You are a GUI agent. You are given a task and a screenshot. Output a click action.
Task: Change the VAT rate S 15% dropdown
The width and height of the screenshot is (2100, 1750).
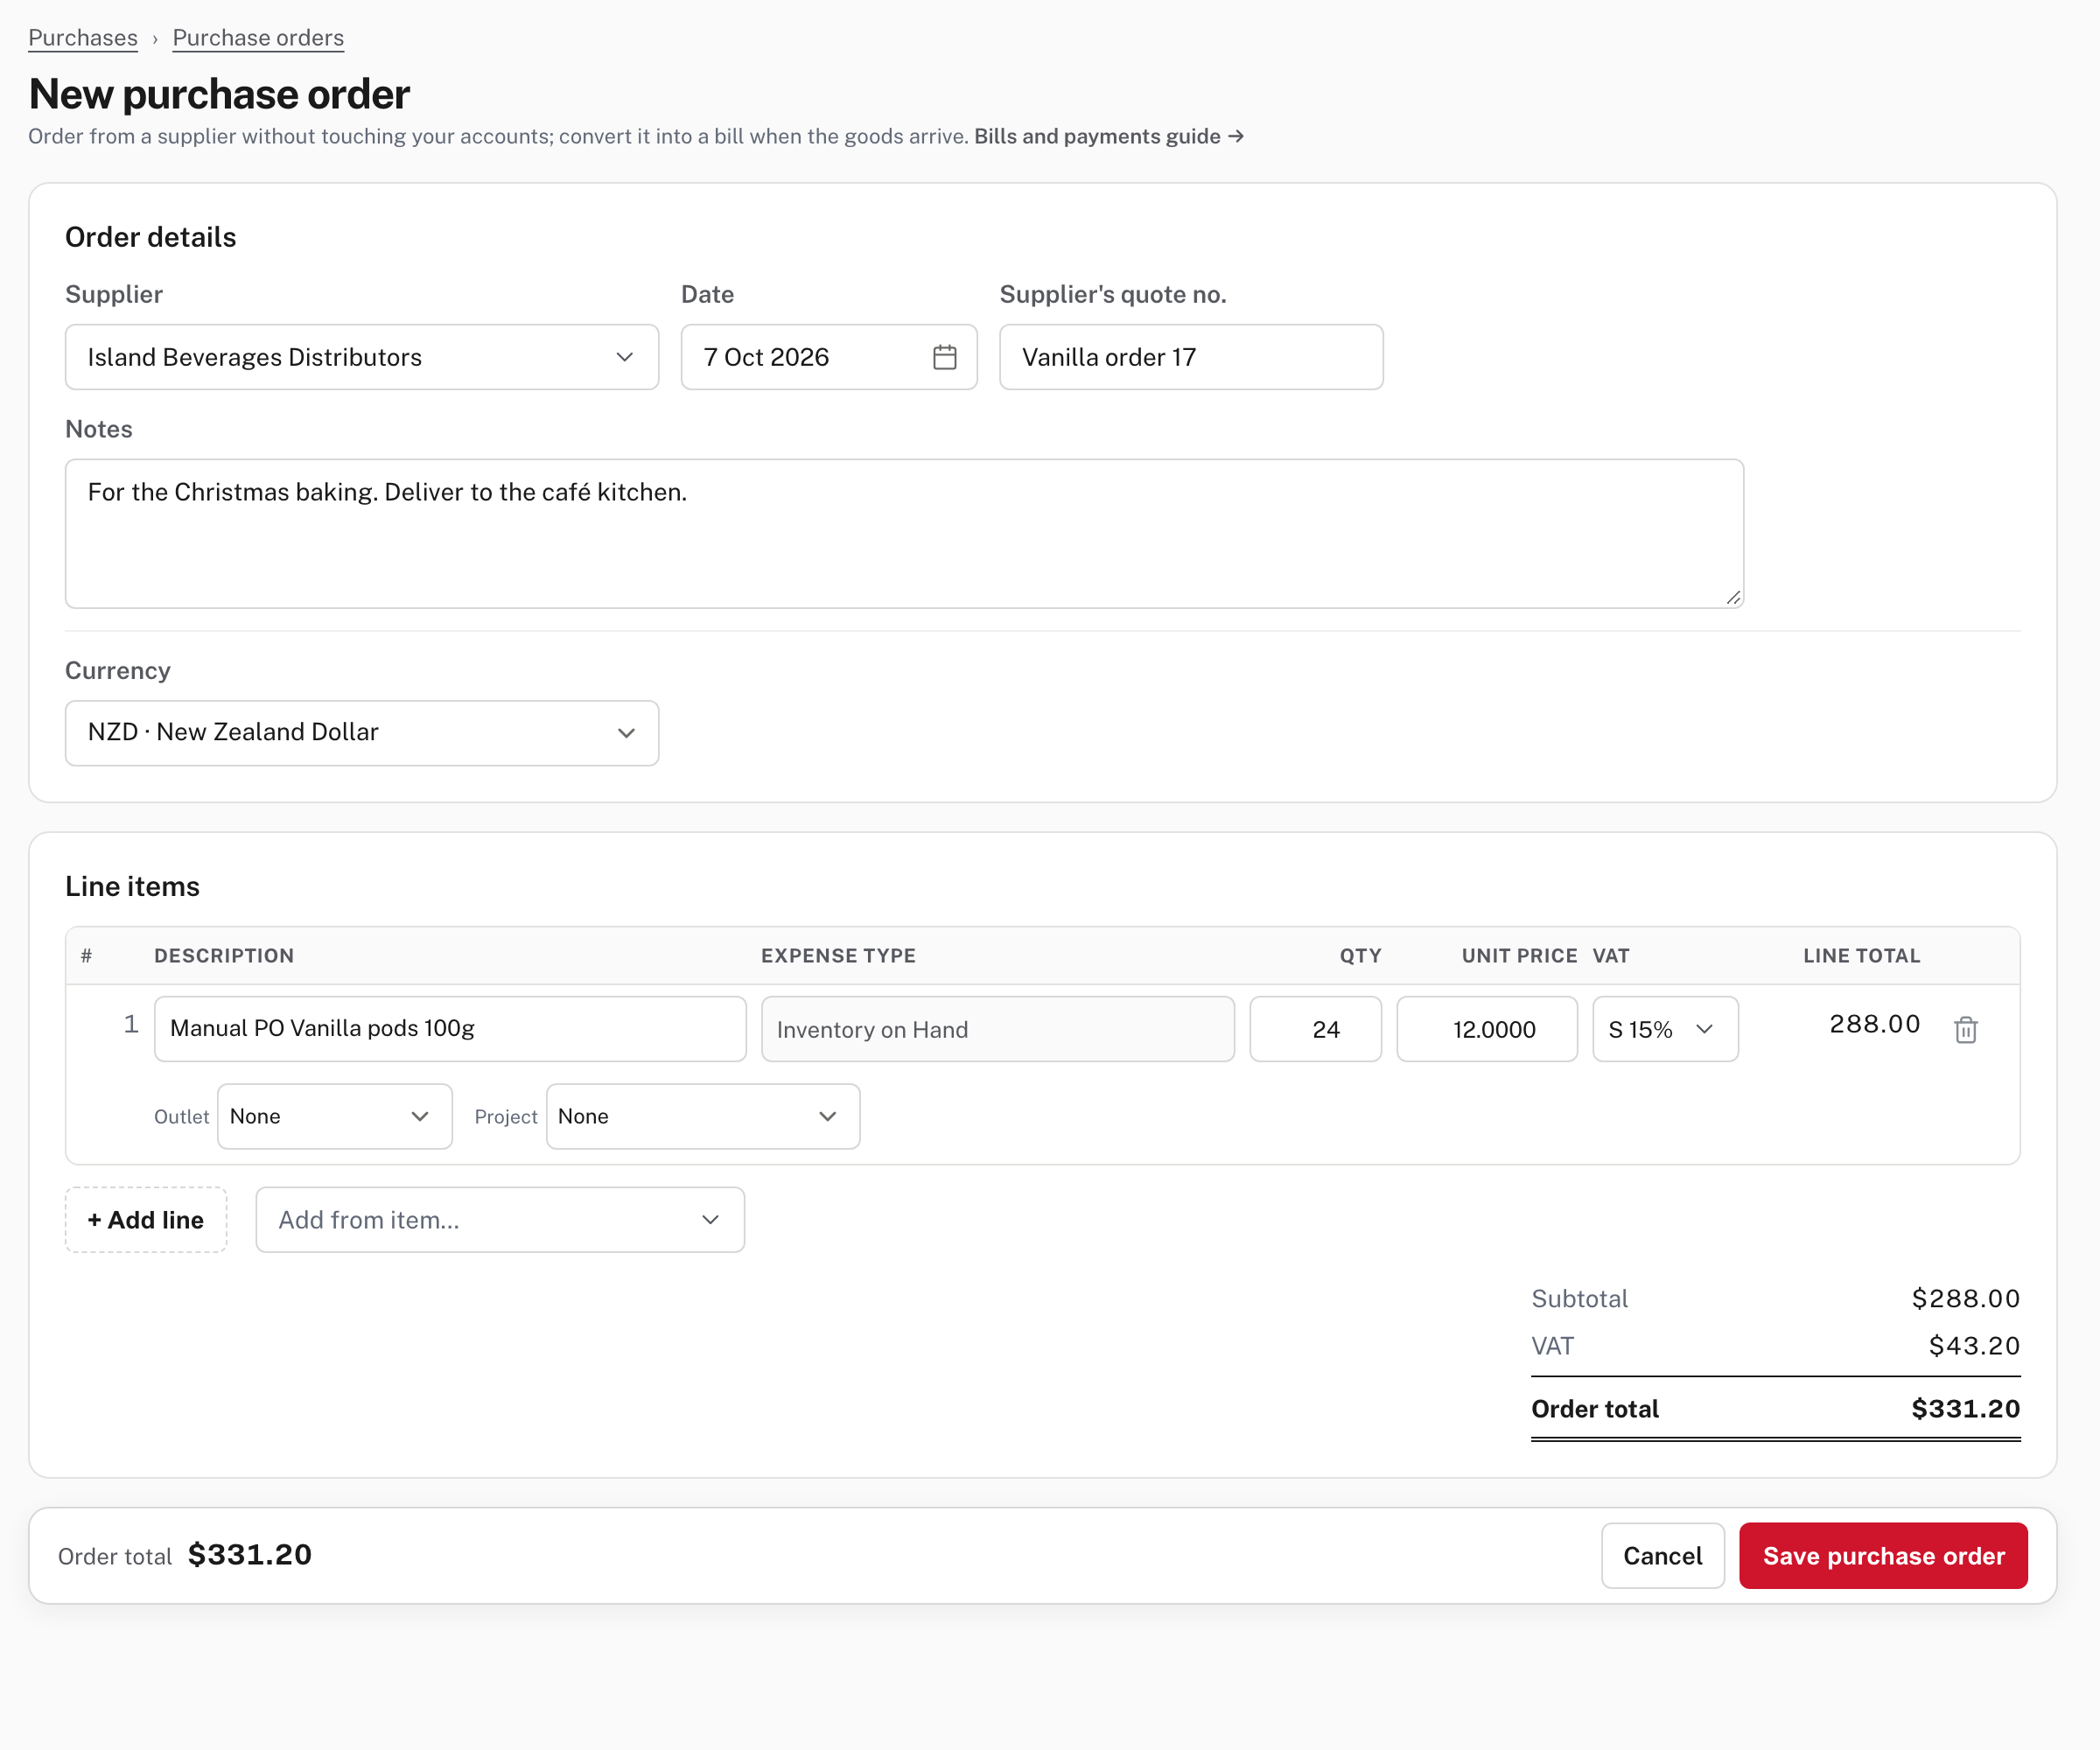[x=1665, y=1029]
